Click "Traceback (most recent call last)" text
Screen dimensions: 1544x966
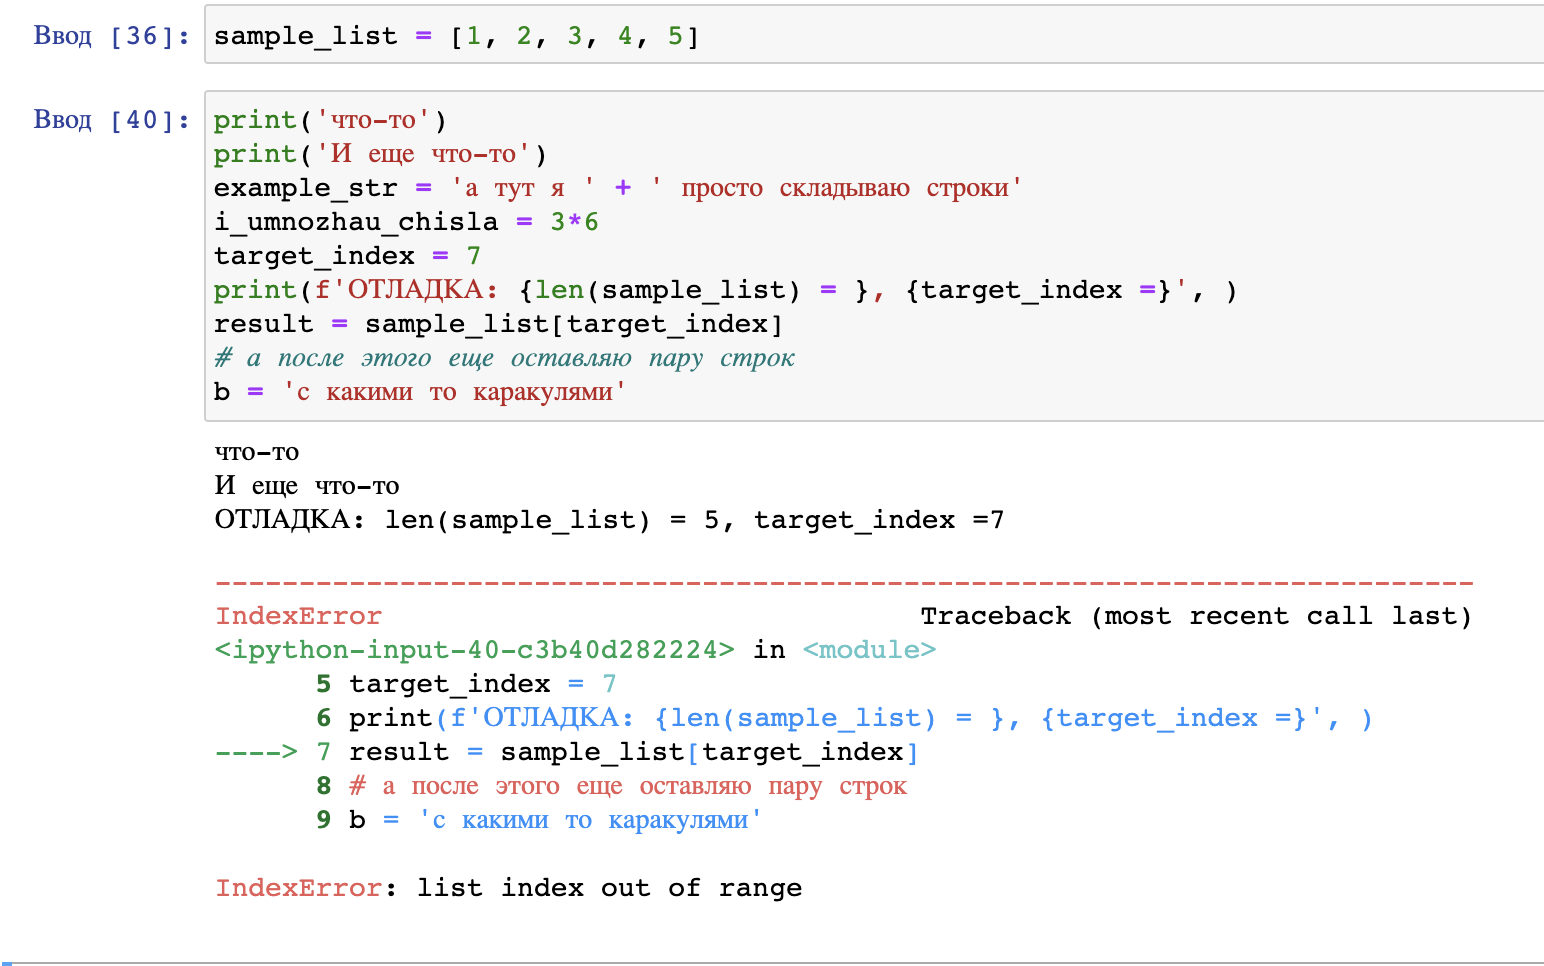(x=1196, y=616)
